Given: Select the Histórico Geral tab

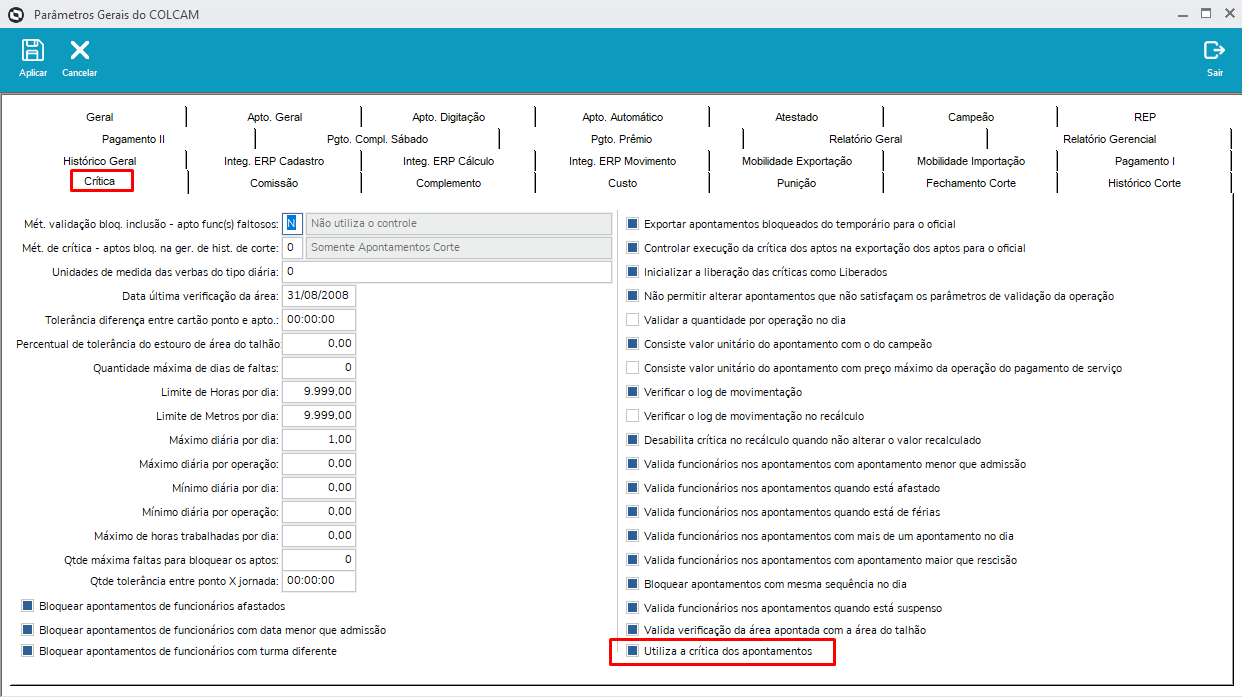Looking at the screenshot, I should click(x=100, y=161).
